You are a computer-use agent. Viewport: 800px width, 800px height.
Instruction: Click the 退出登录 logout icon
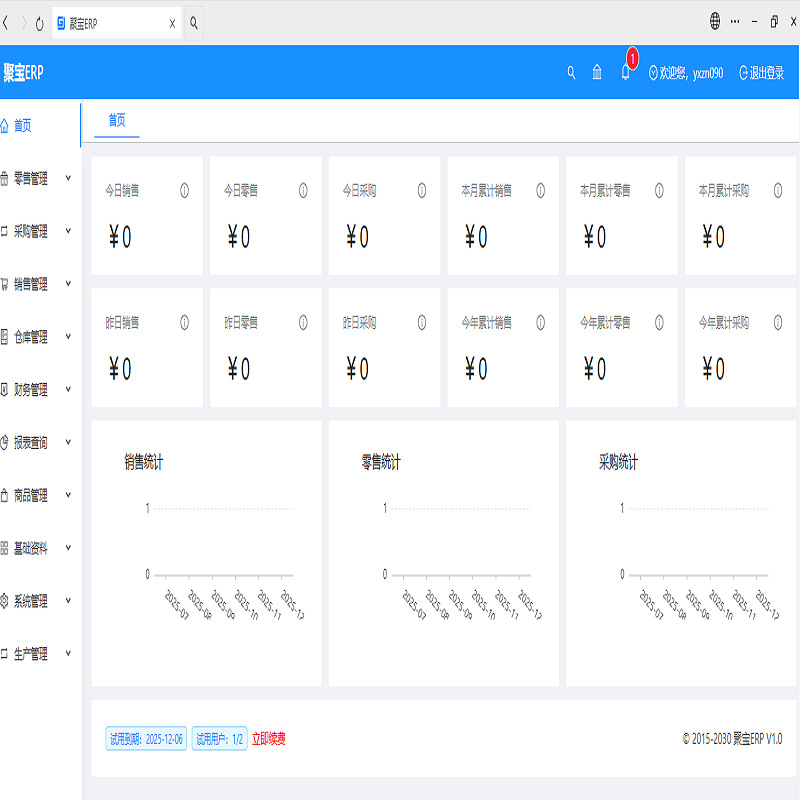point(743,72)
